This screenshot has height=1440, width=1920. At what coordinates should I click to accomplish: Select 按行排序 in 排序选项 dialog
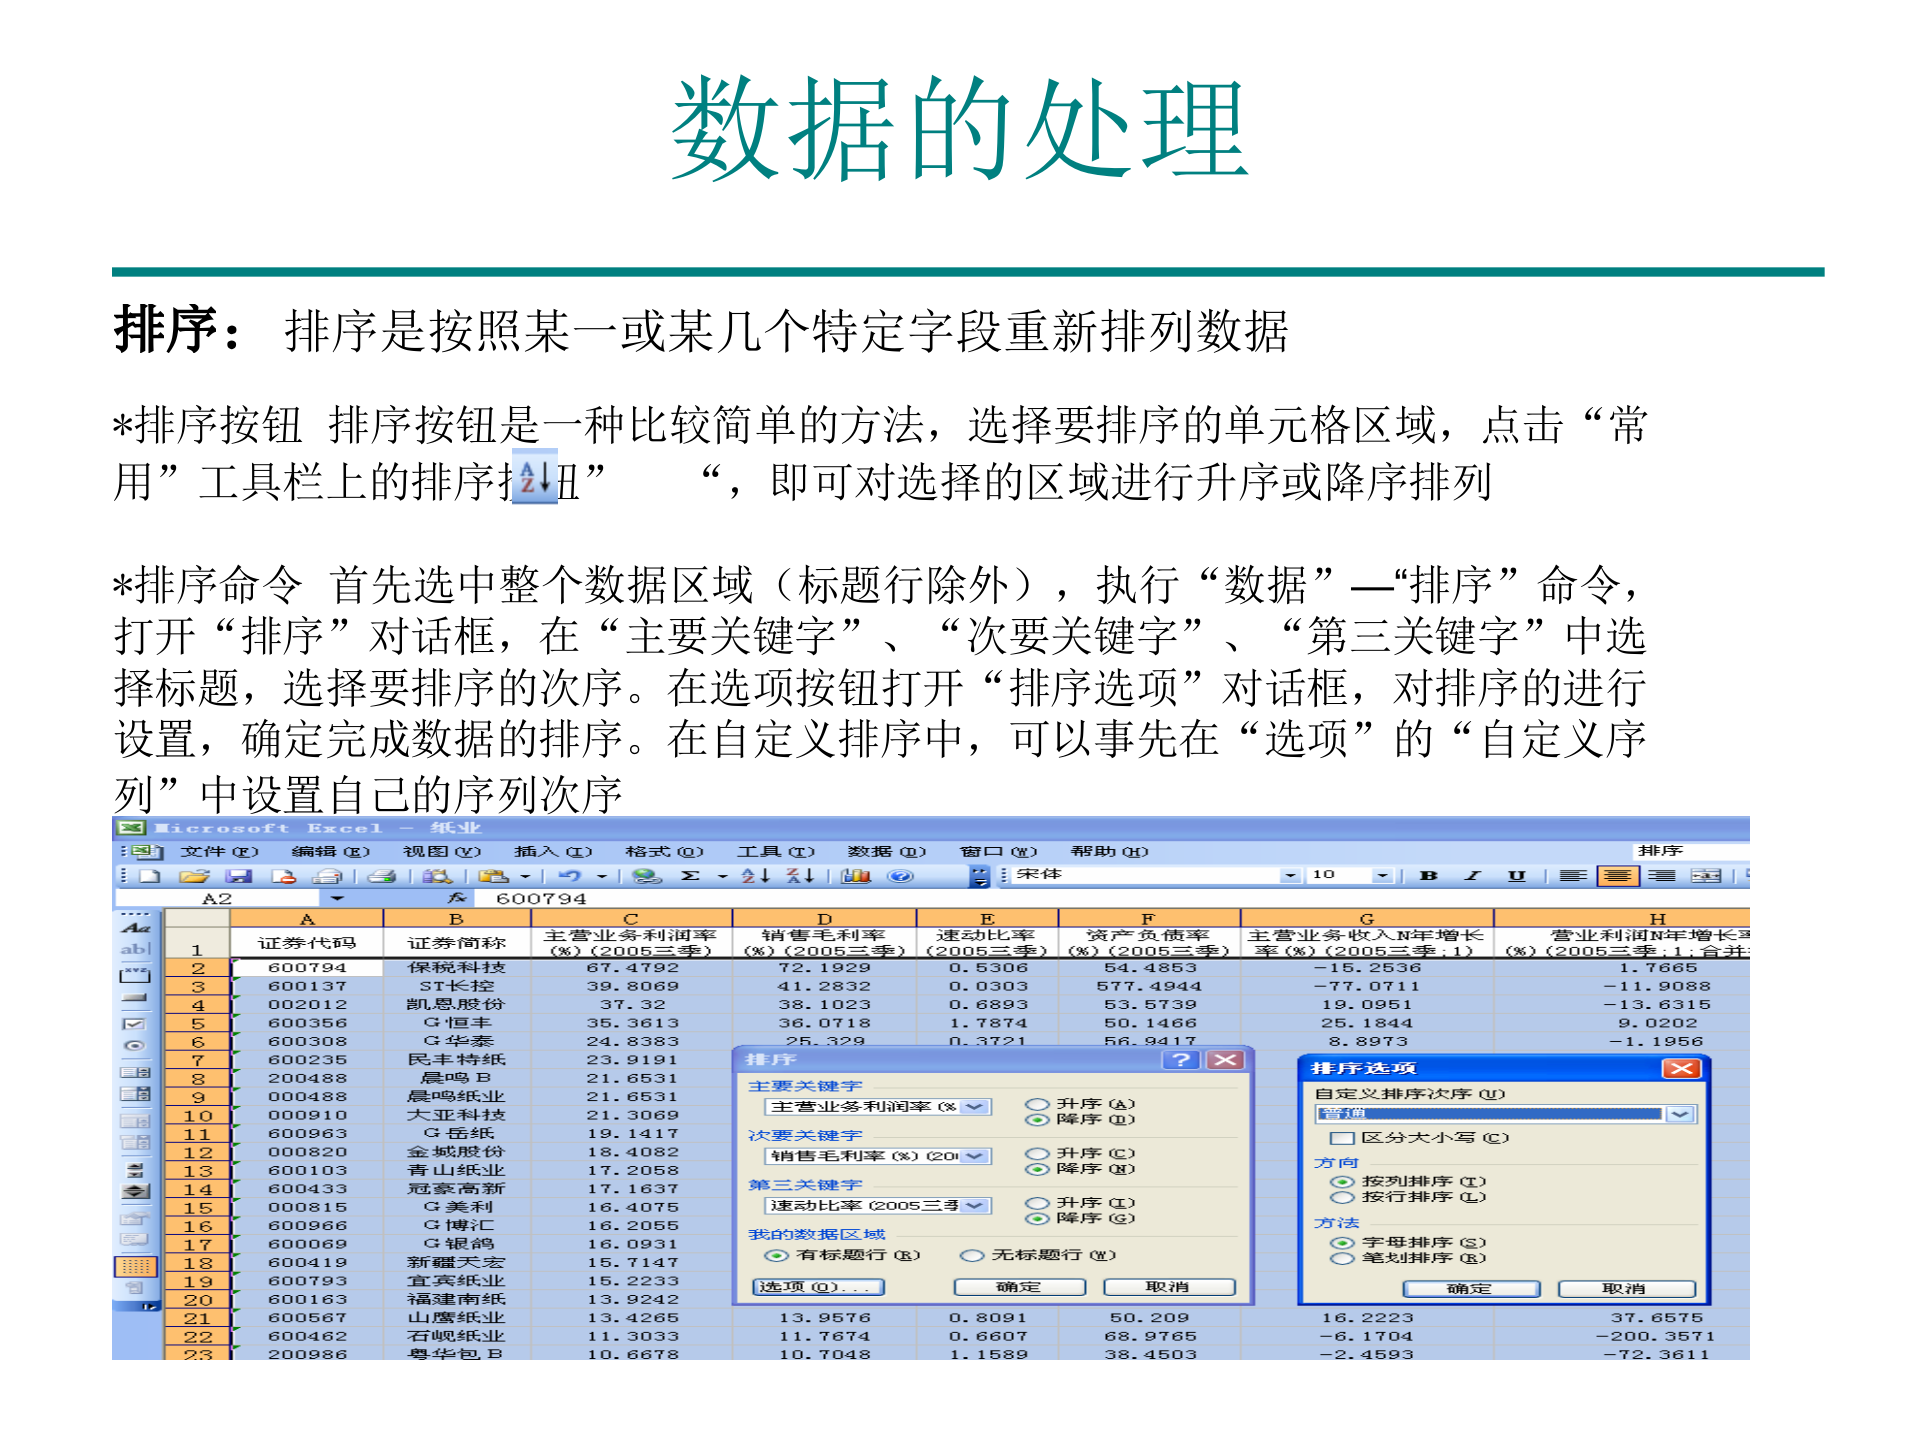[1345, 1197]
